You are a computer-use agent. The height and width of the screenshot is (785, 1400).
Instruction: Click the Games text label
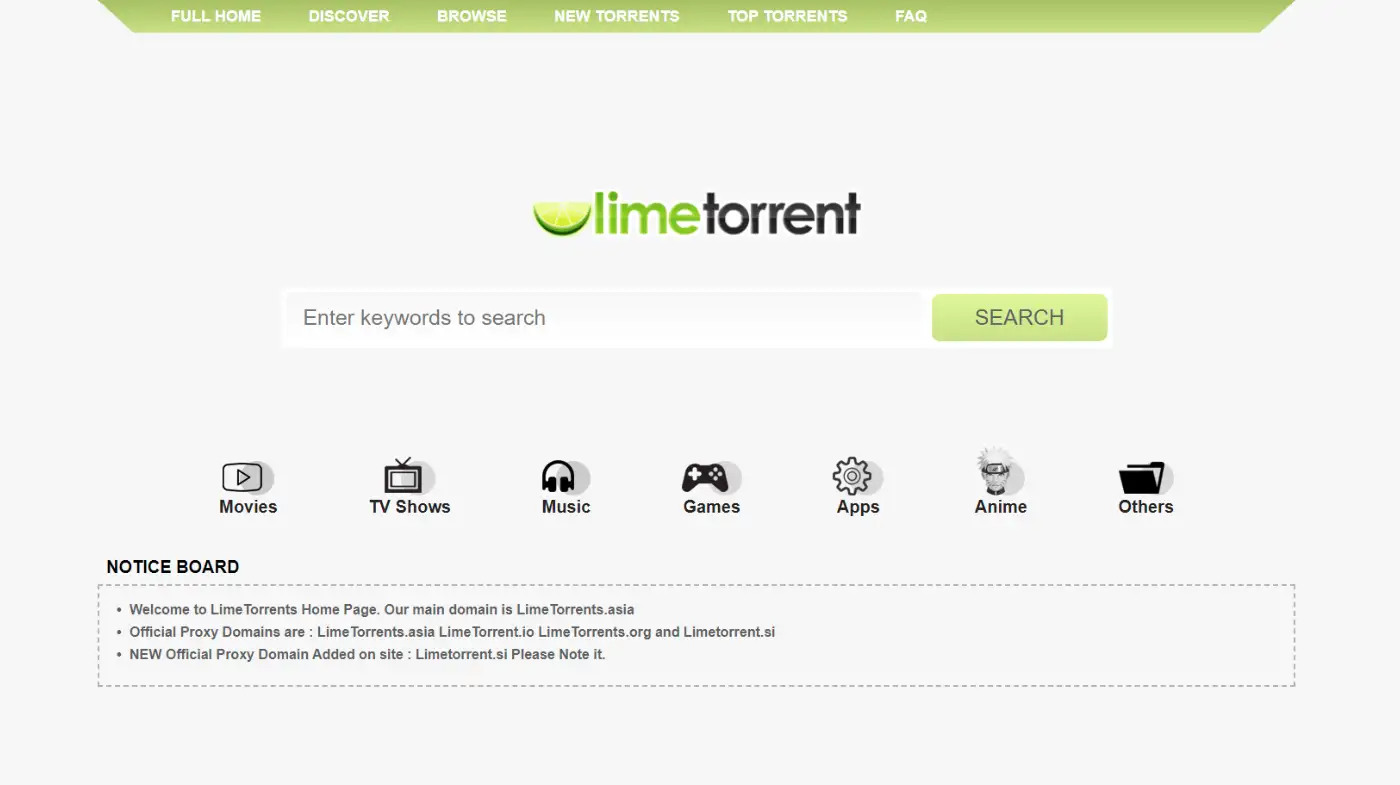[712, 507]
